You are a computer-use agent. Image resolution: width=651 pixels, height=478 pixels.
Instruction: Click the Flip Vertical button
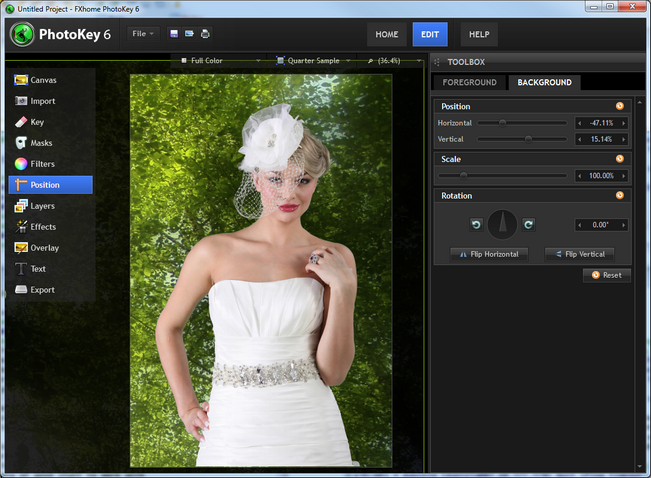[580, 254]
